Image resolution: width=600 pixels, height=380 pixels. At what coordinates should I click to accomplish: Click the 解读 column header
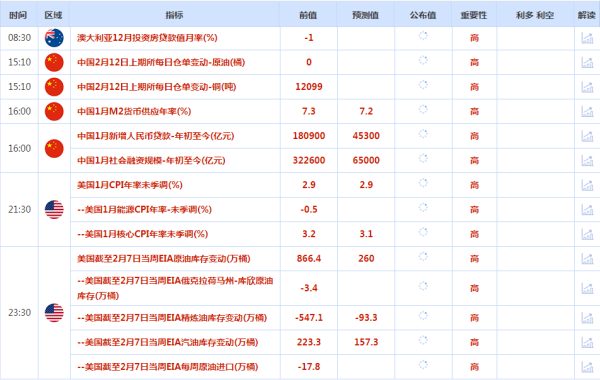coord(587,15)
